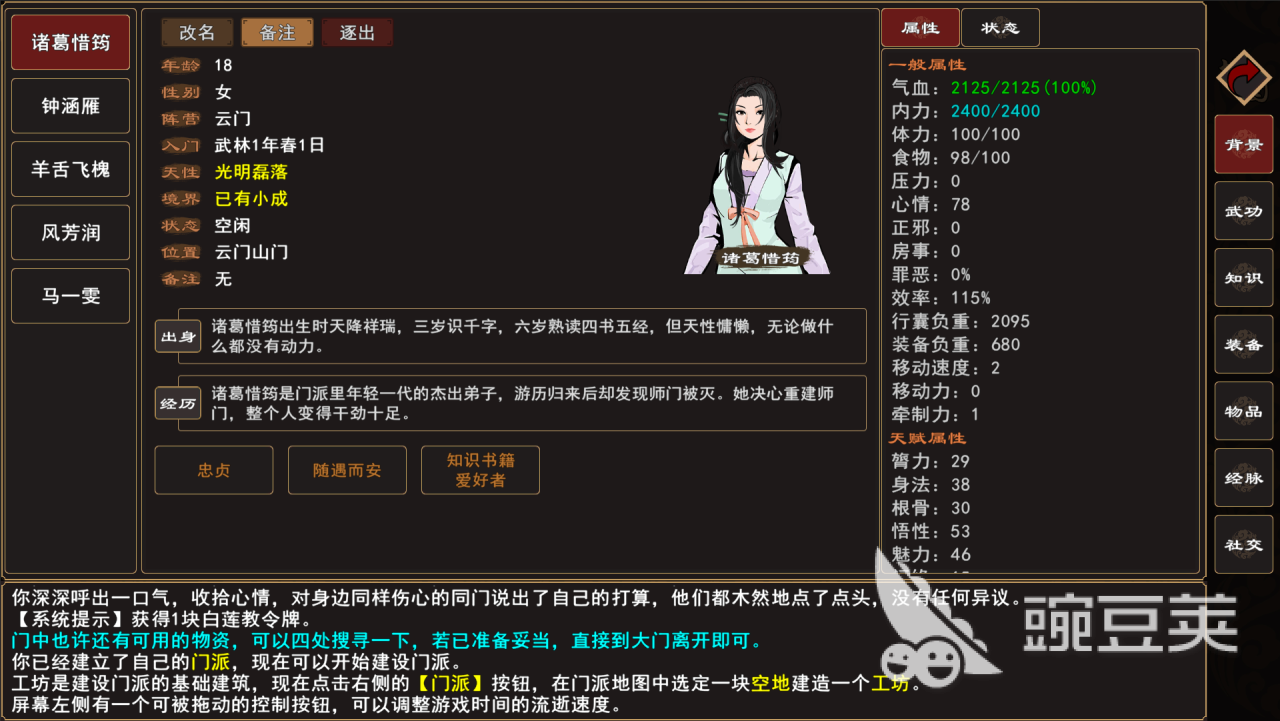The image size is (1280, 721).
Task: Select character 马一雯 in list
Action: coord(71,296)
